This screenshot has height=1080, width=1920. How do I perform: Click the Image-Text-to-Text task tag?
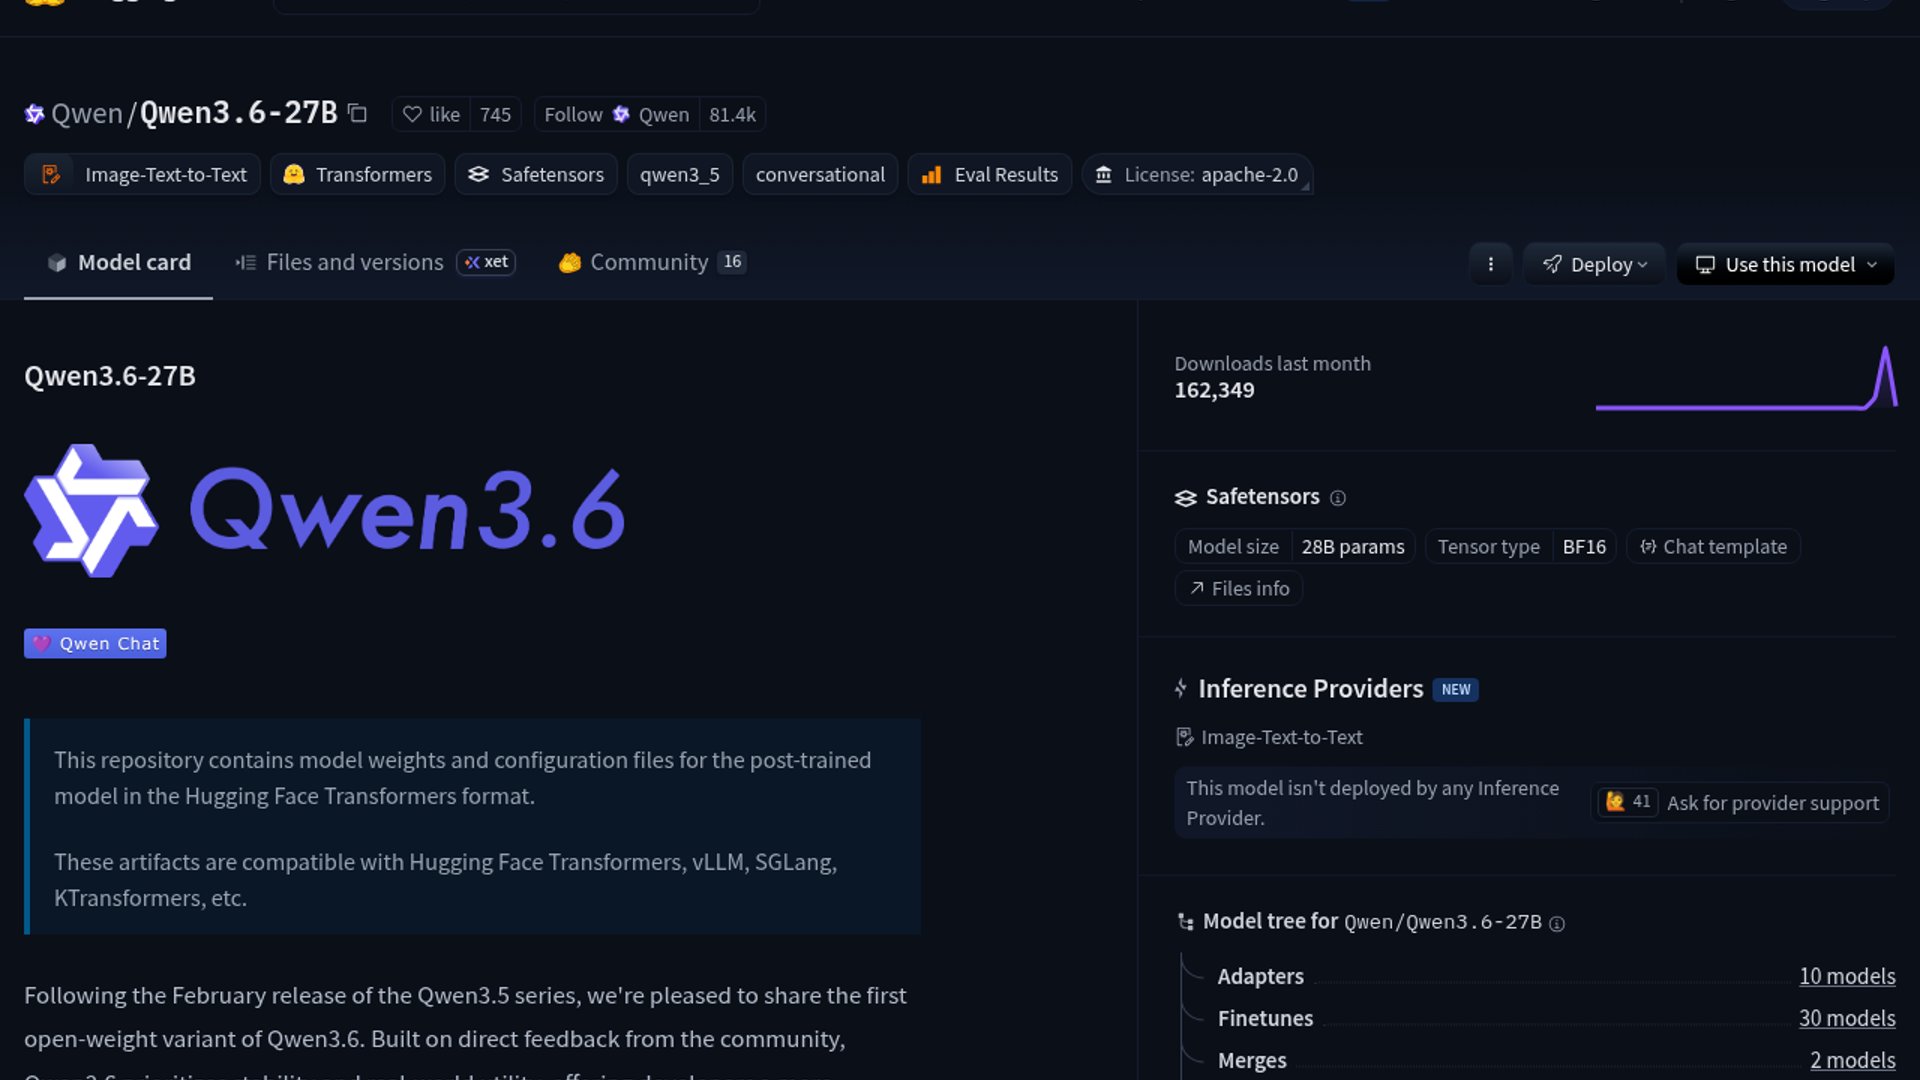(x=143, y=175)
